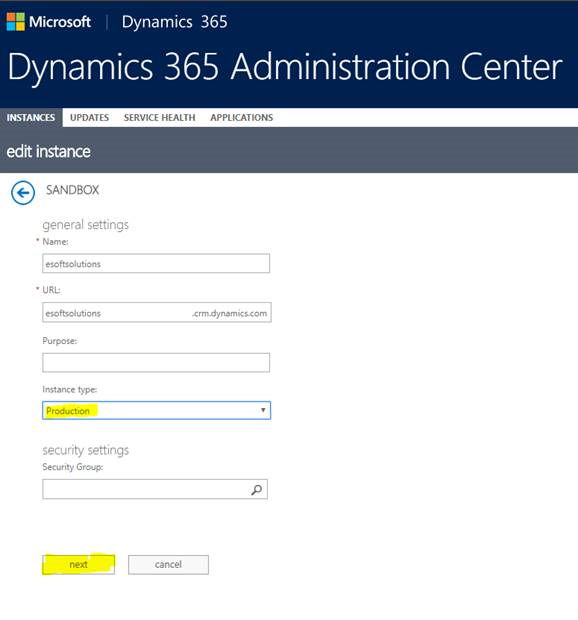Click into the Purpose text box
This screenshot has height=620, width=578.
[x=156, y=363]
